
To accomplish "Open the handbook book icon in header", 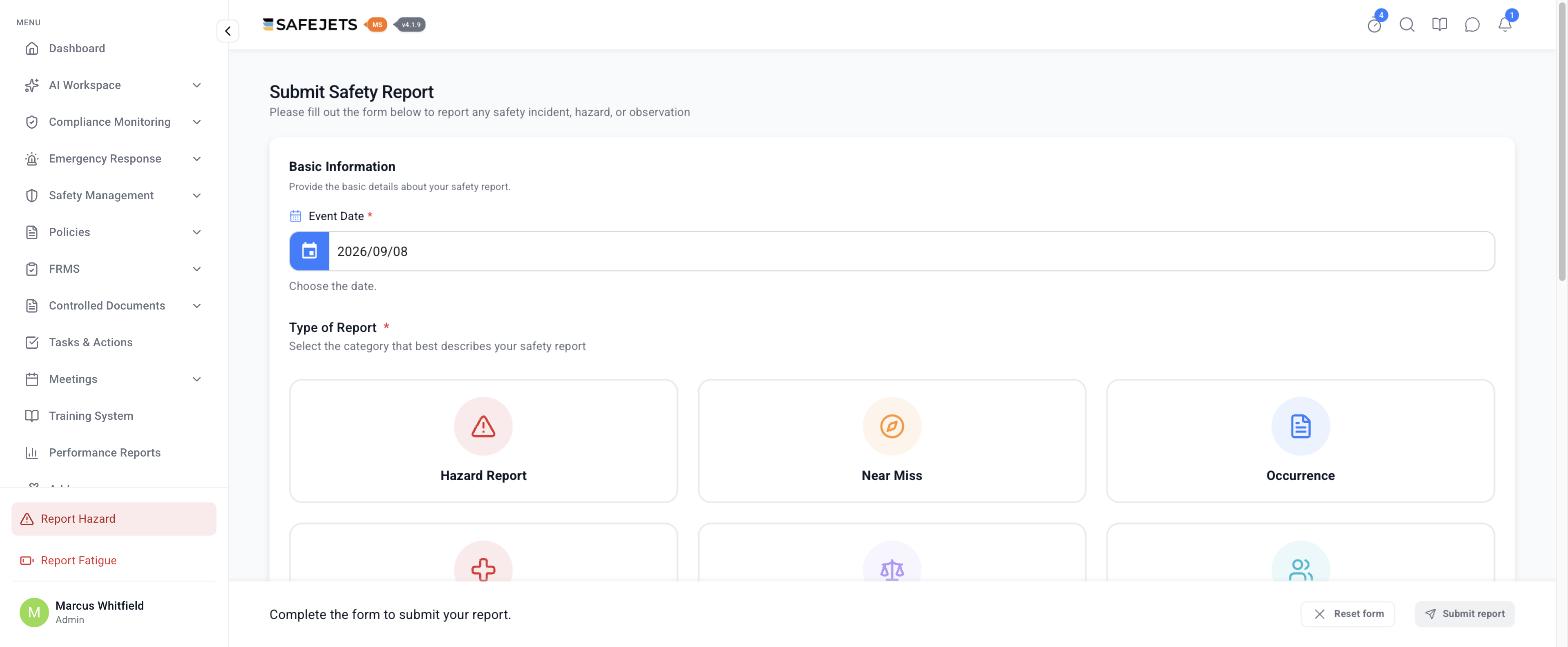I will click(x=1440, y=25).
